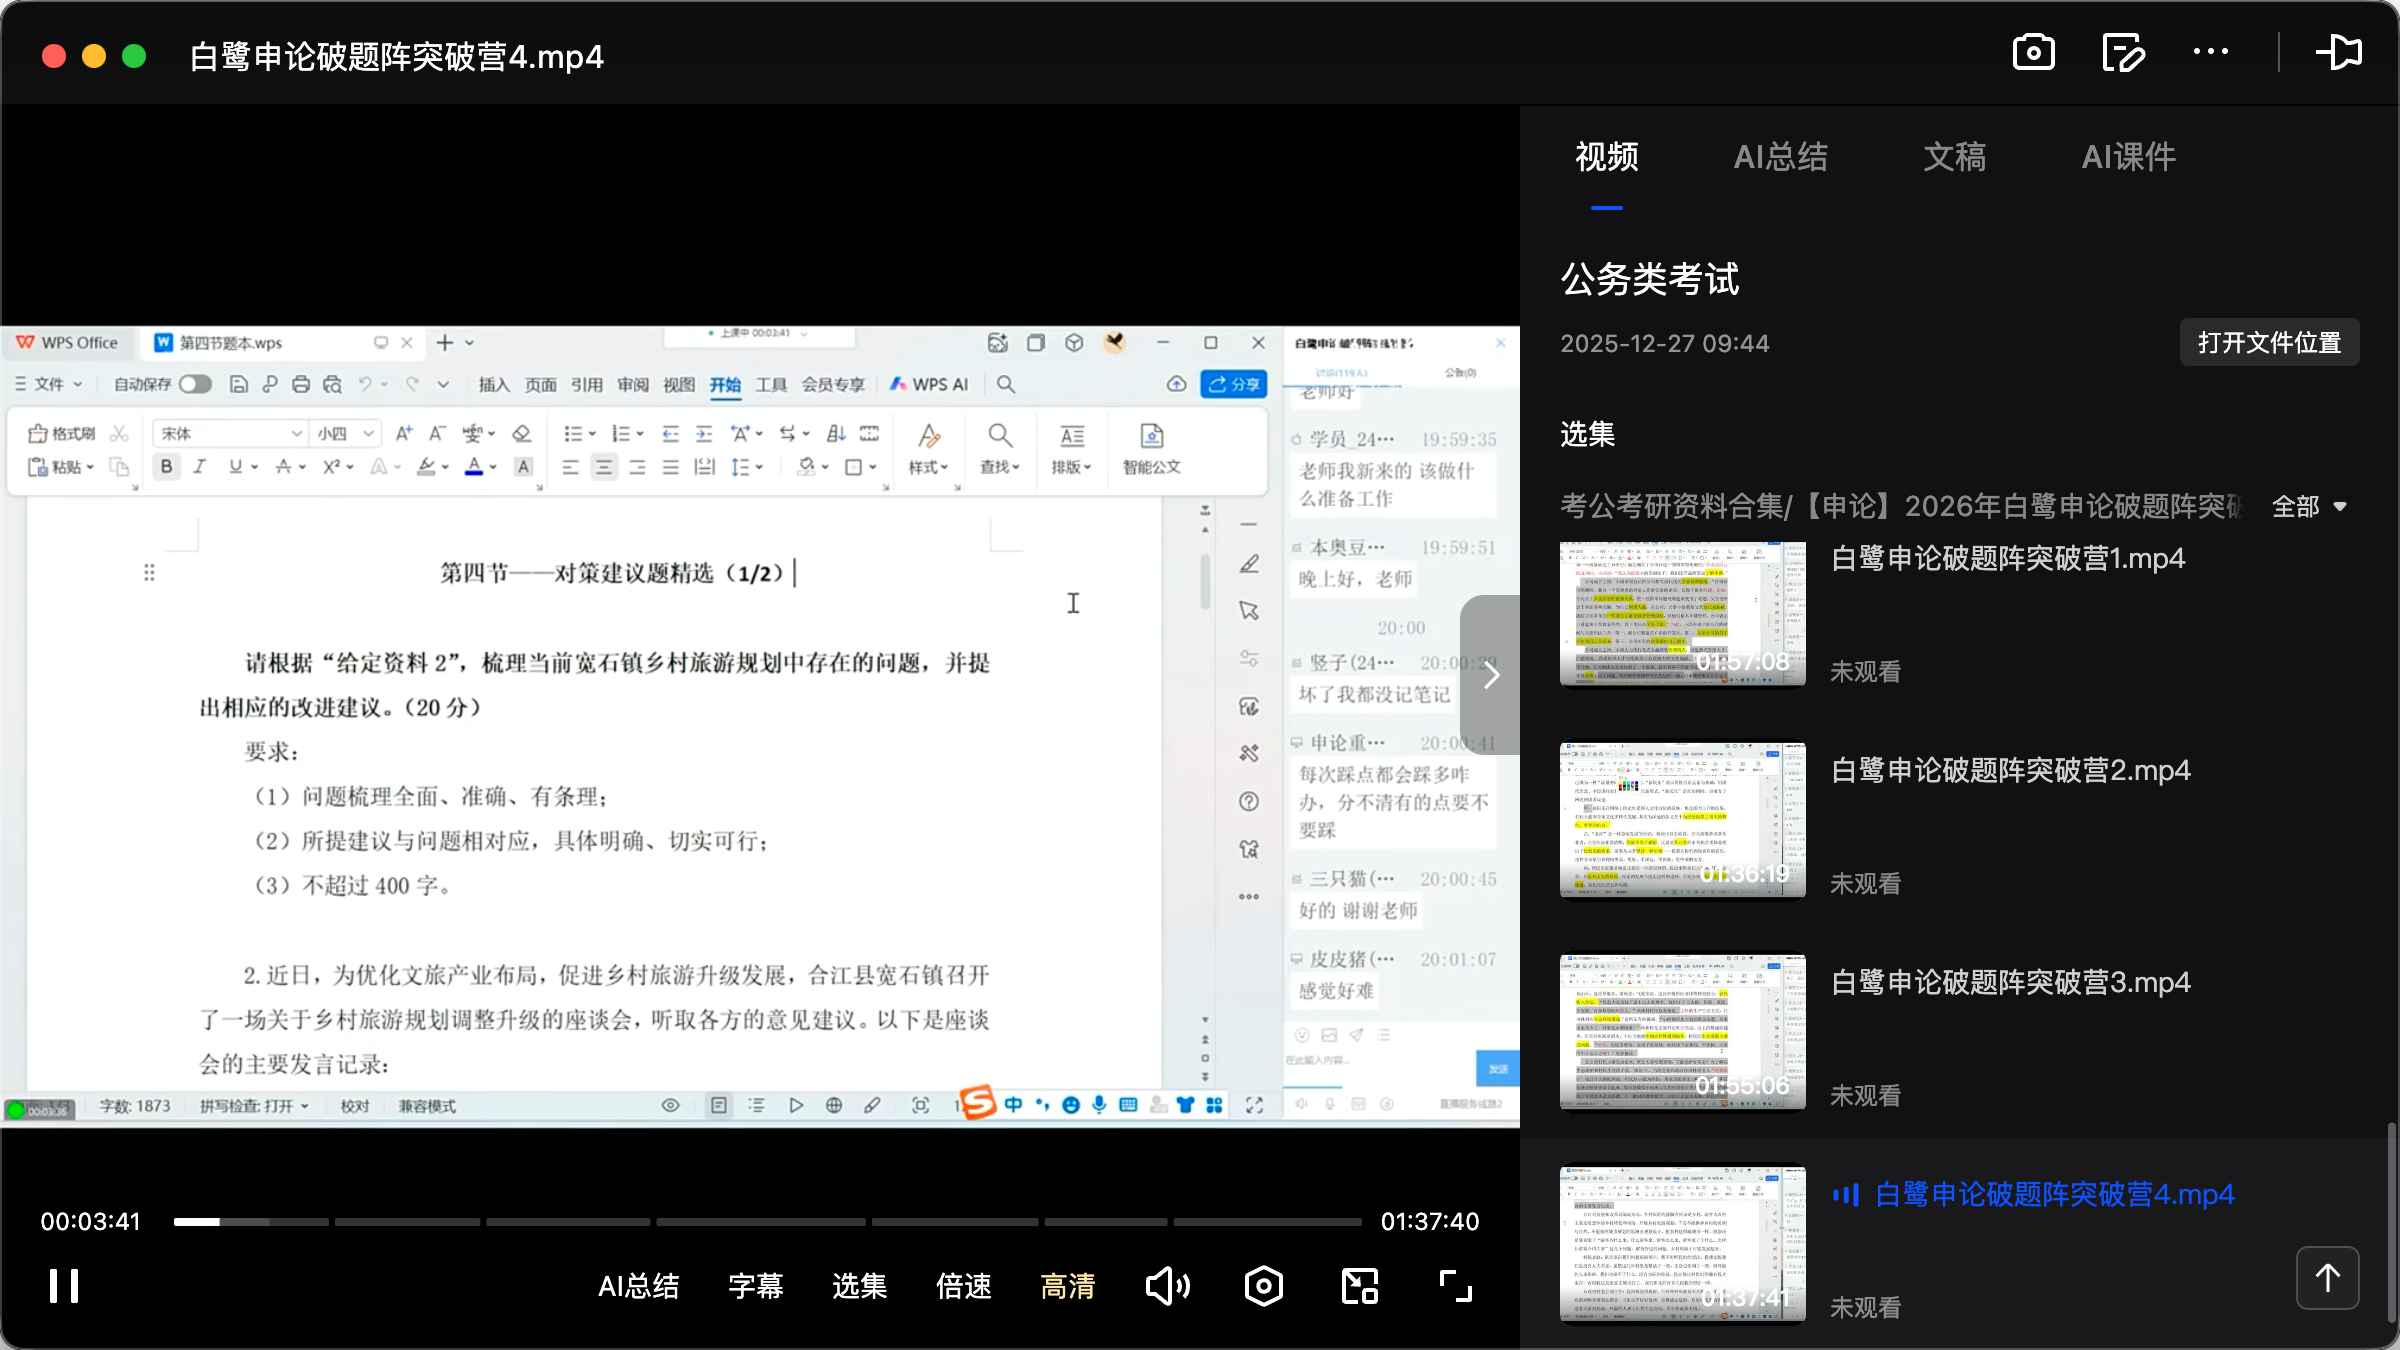Toggle bold formatting in WPS
Viewport: 2400px width, 1350px height.
click(x=166, y=466)
